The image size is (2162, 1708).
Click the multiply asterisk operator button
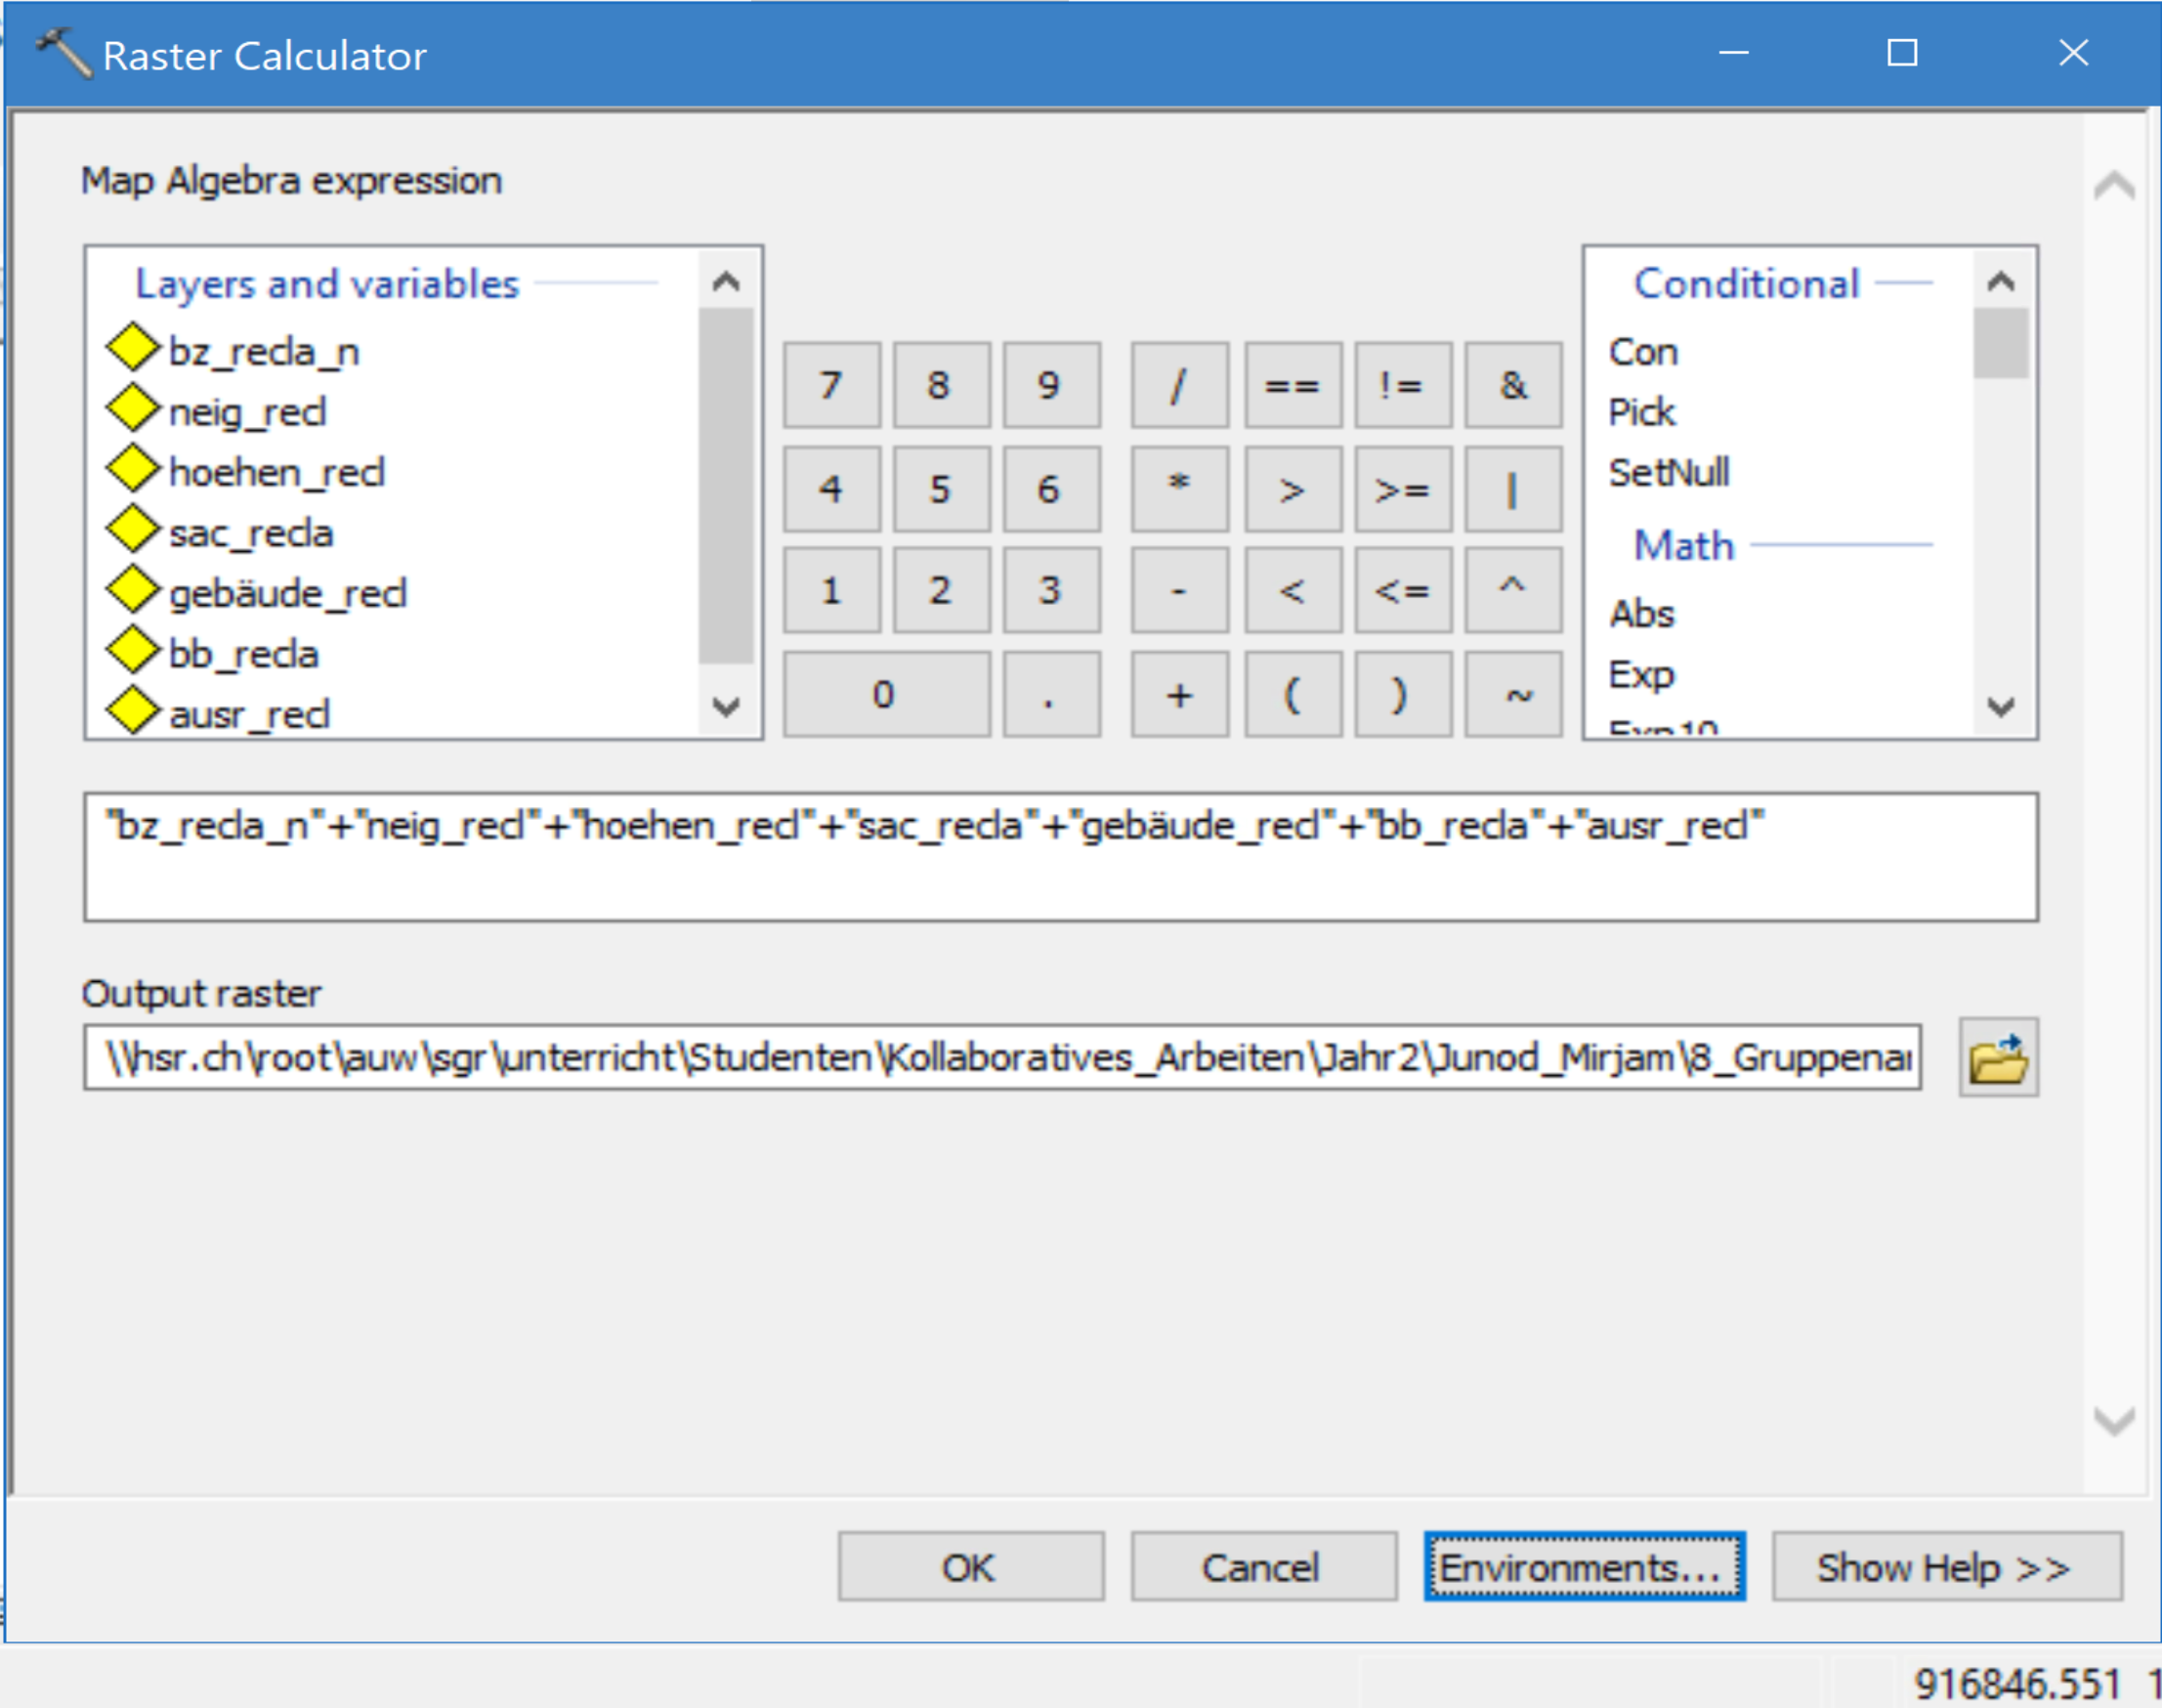tap(1179, 488)
